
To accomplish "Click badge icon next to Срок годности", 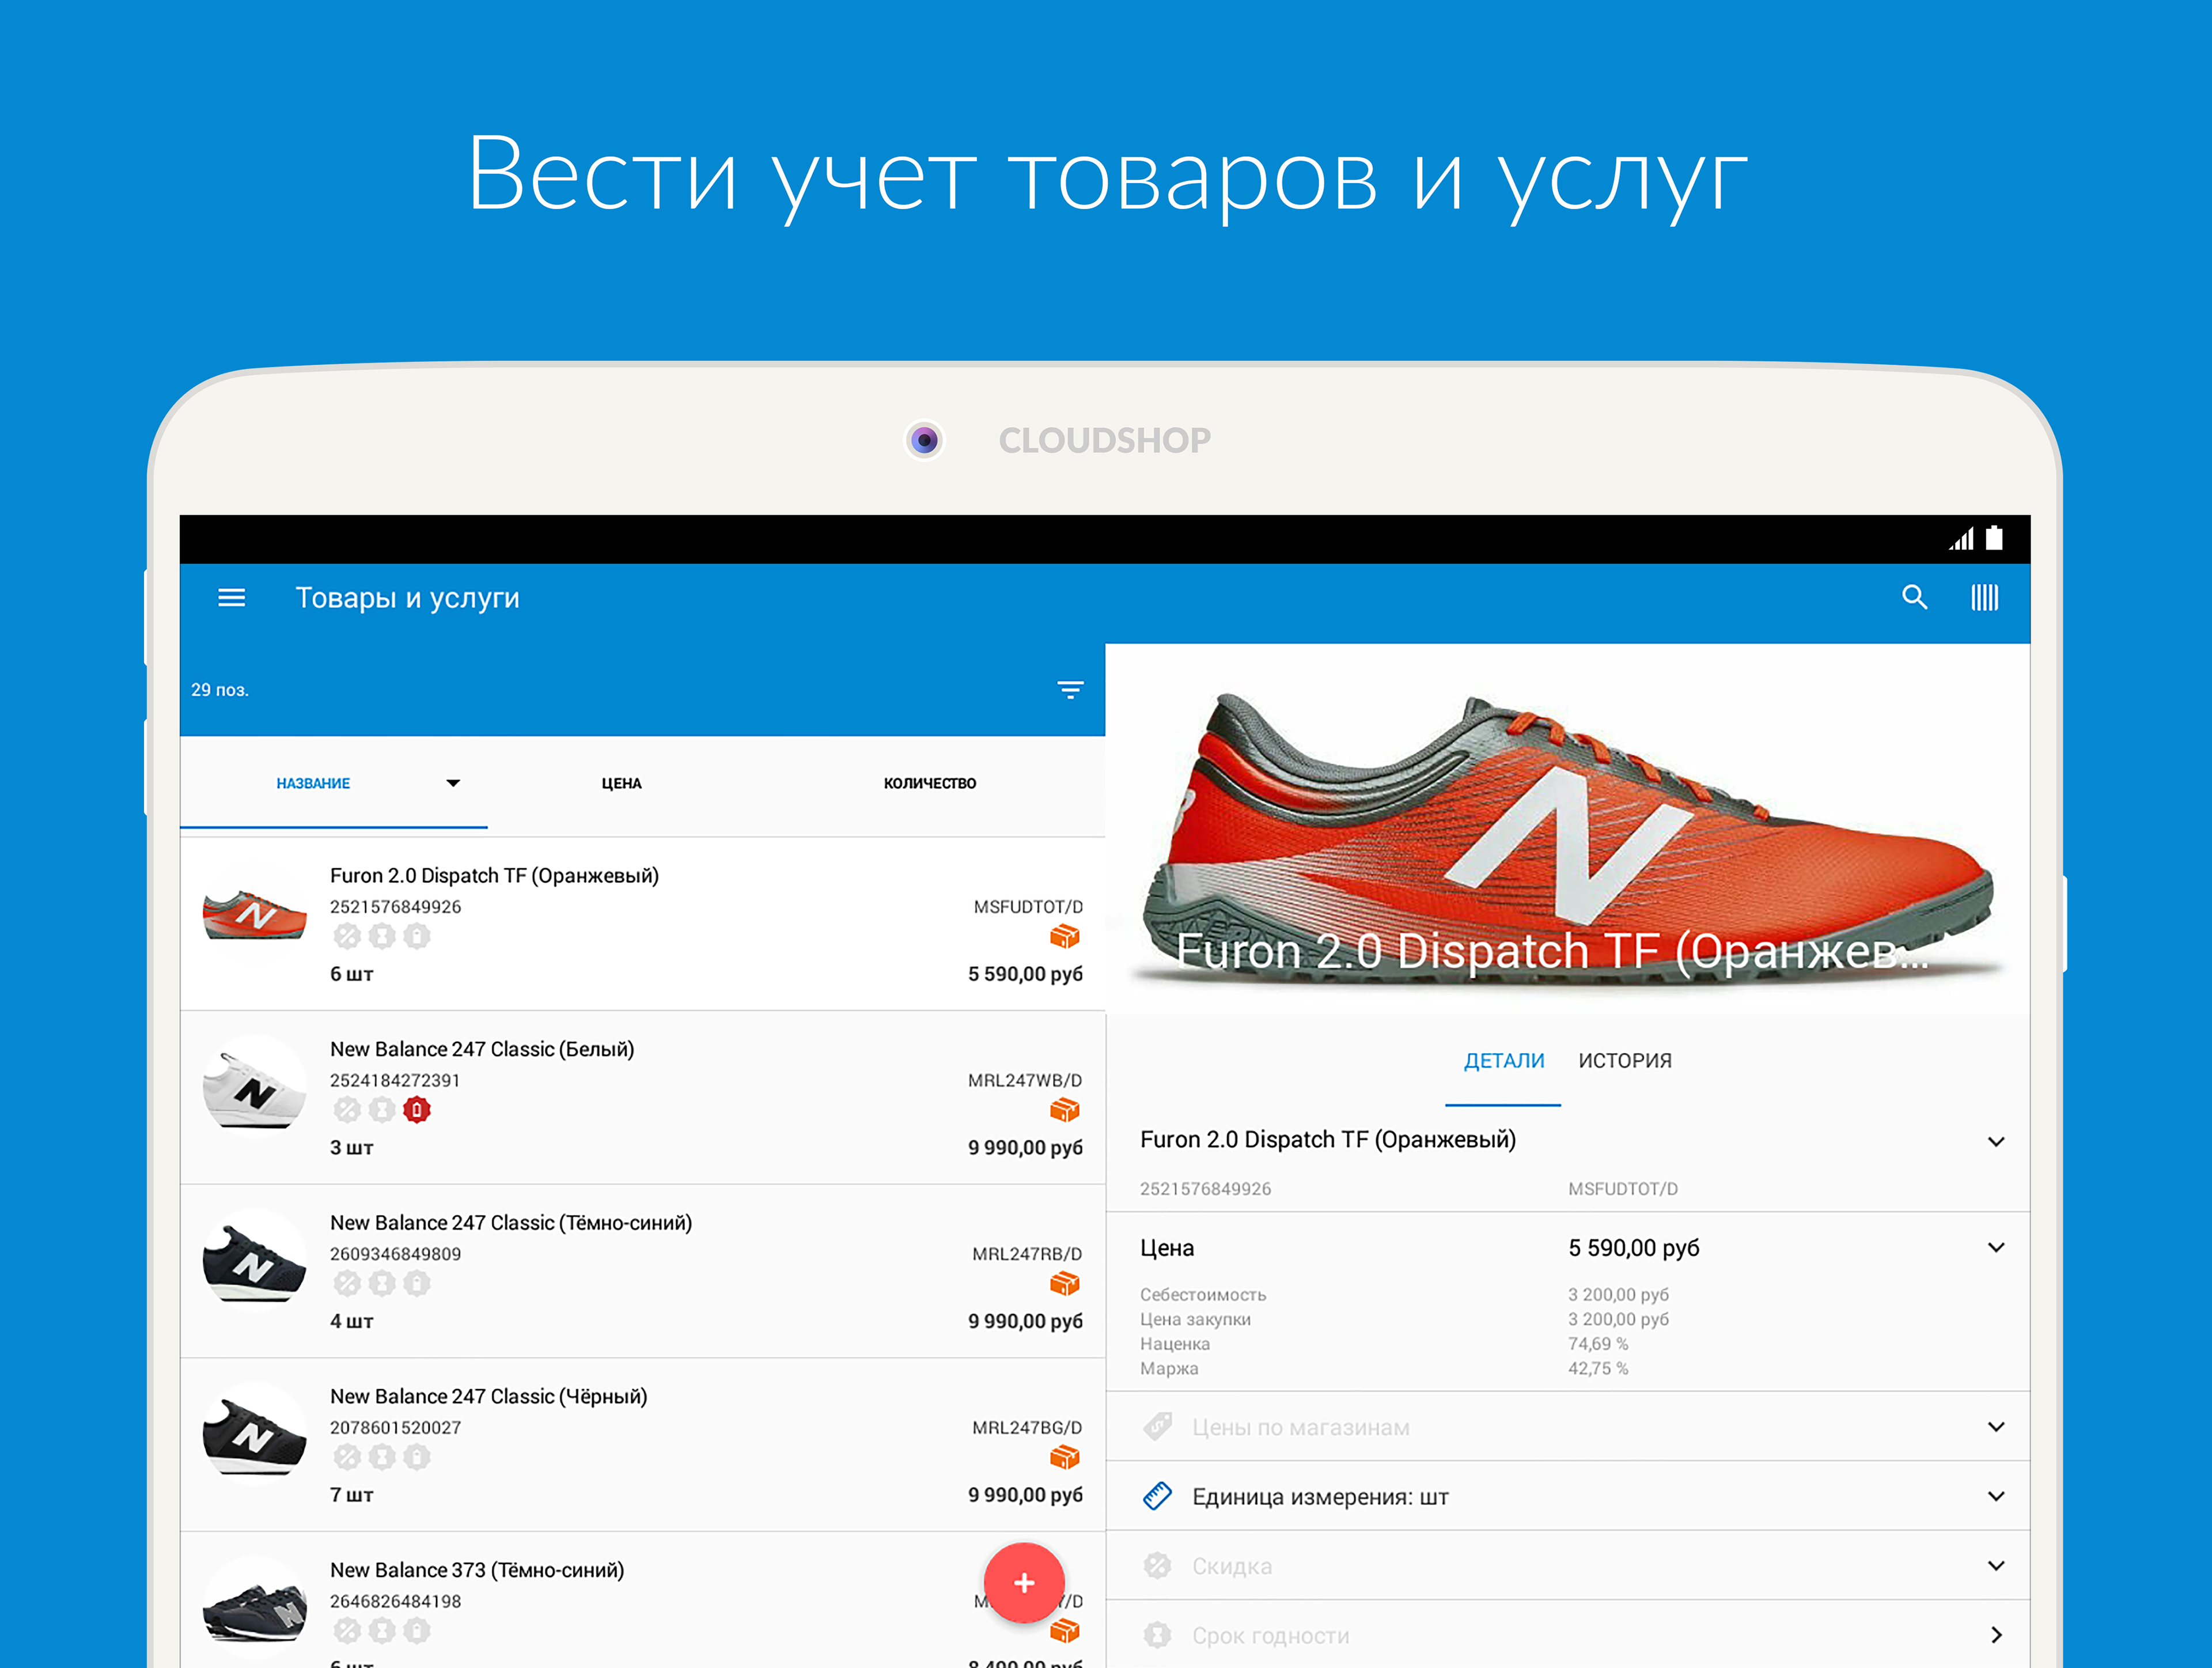I will pyautogui.click(x=1158, y=1636).
